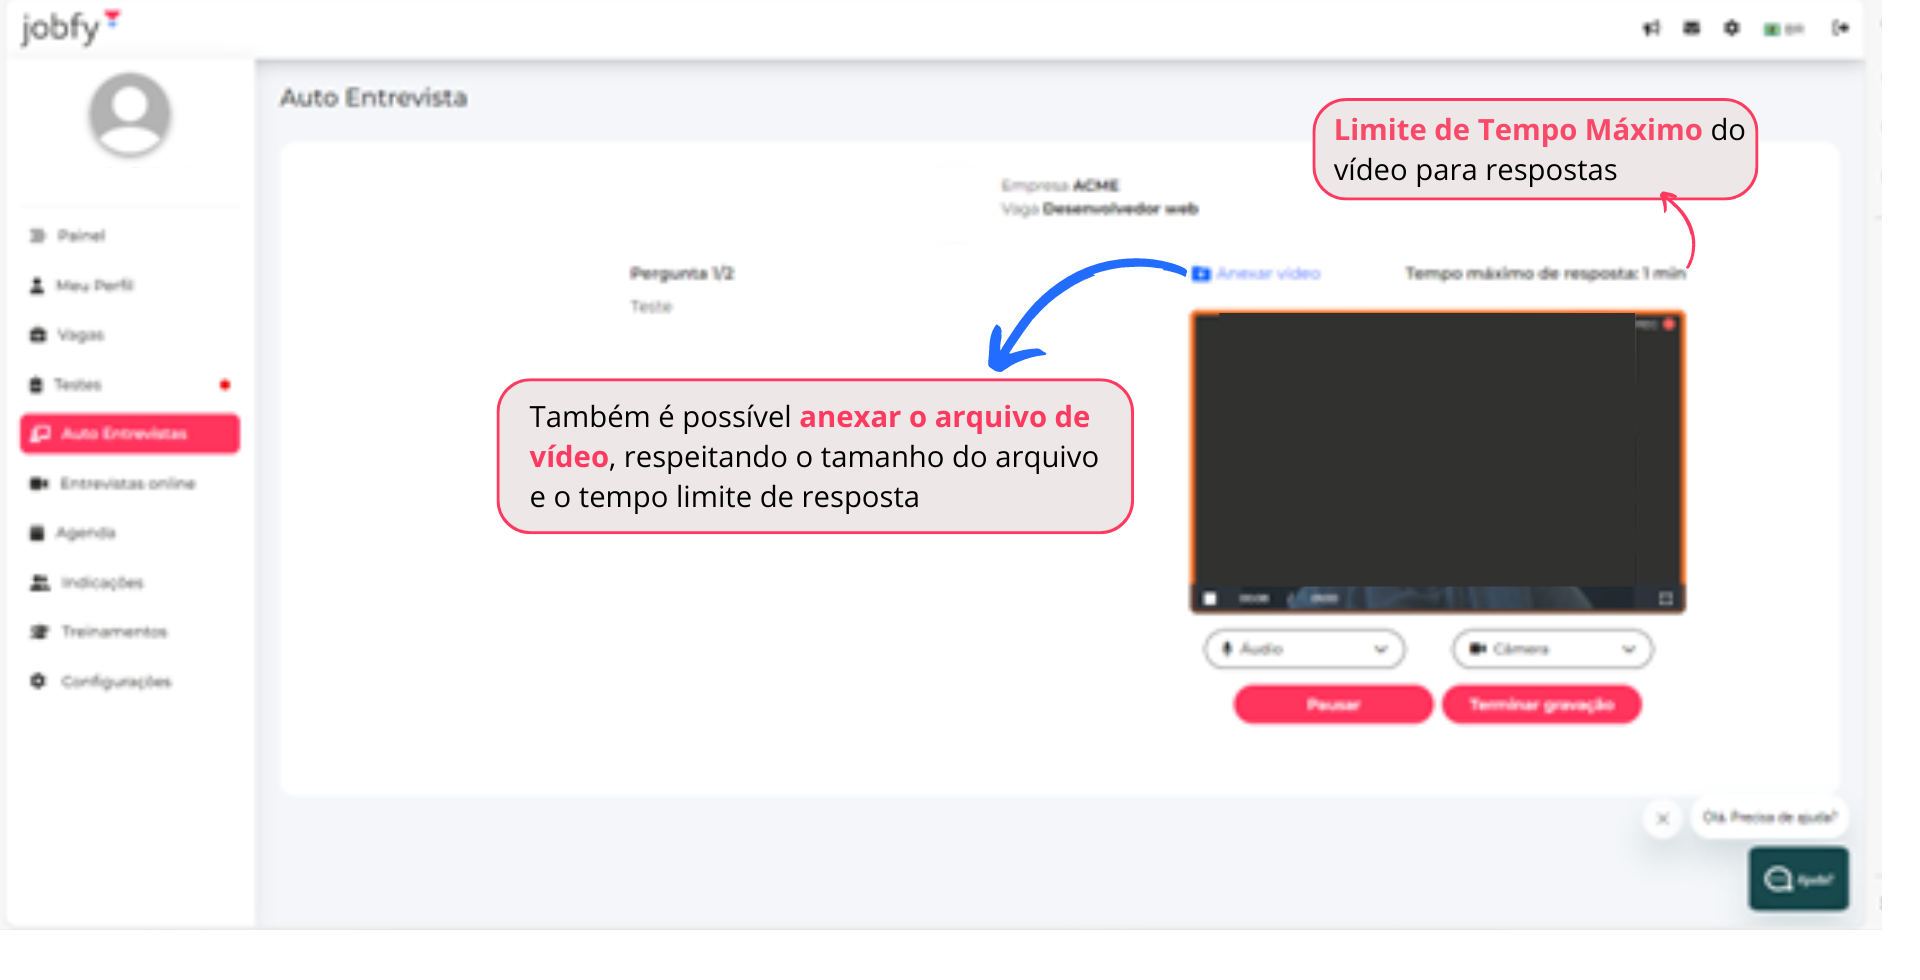Open the messages icon in the top bar

click(1693, 28)
